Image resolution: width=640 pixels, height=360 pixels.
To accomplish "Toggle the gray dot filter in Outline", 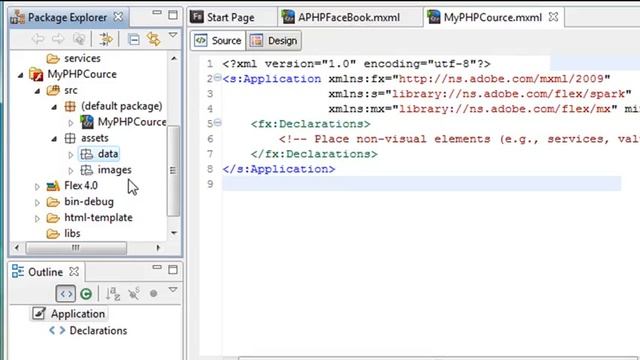I will click(x=153, y=293).
